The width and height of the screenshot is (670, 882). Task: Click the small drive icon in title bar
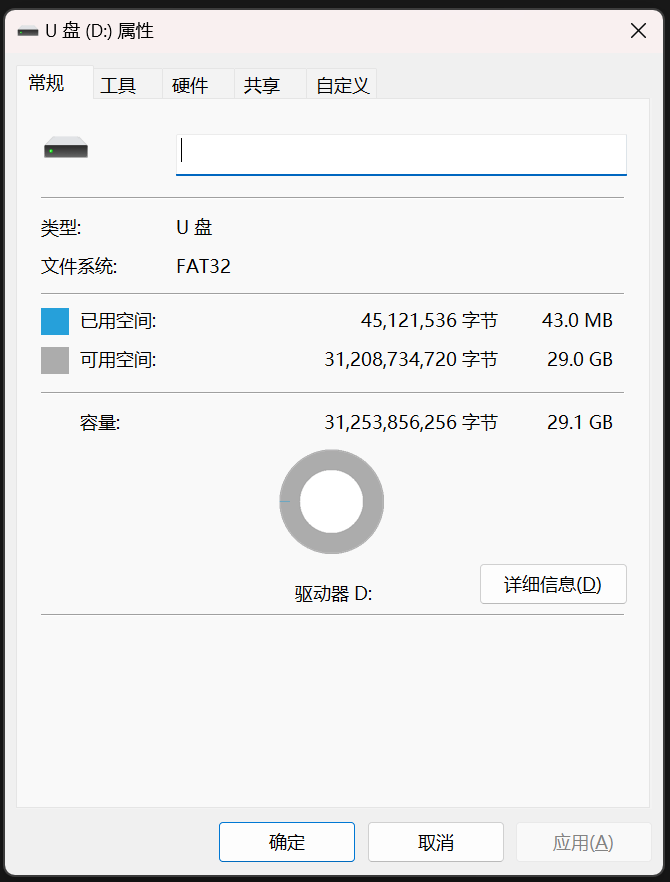28,31
